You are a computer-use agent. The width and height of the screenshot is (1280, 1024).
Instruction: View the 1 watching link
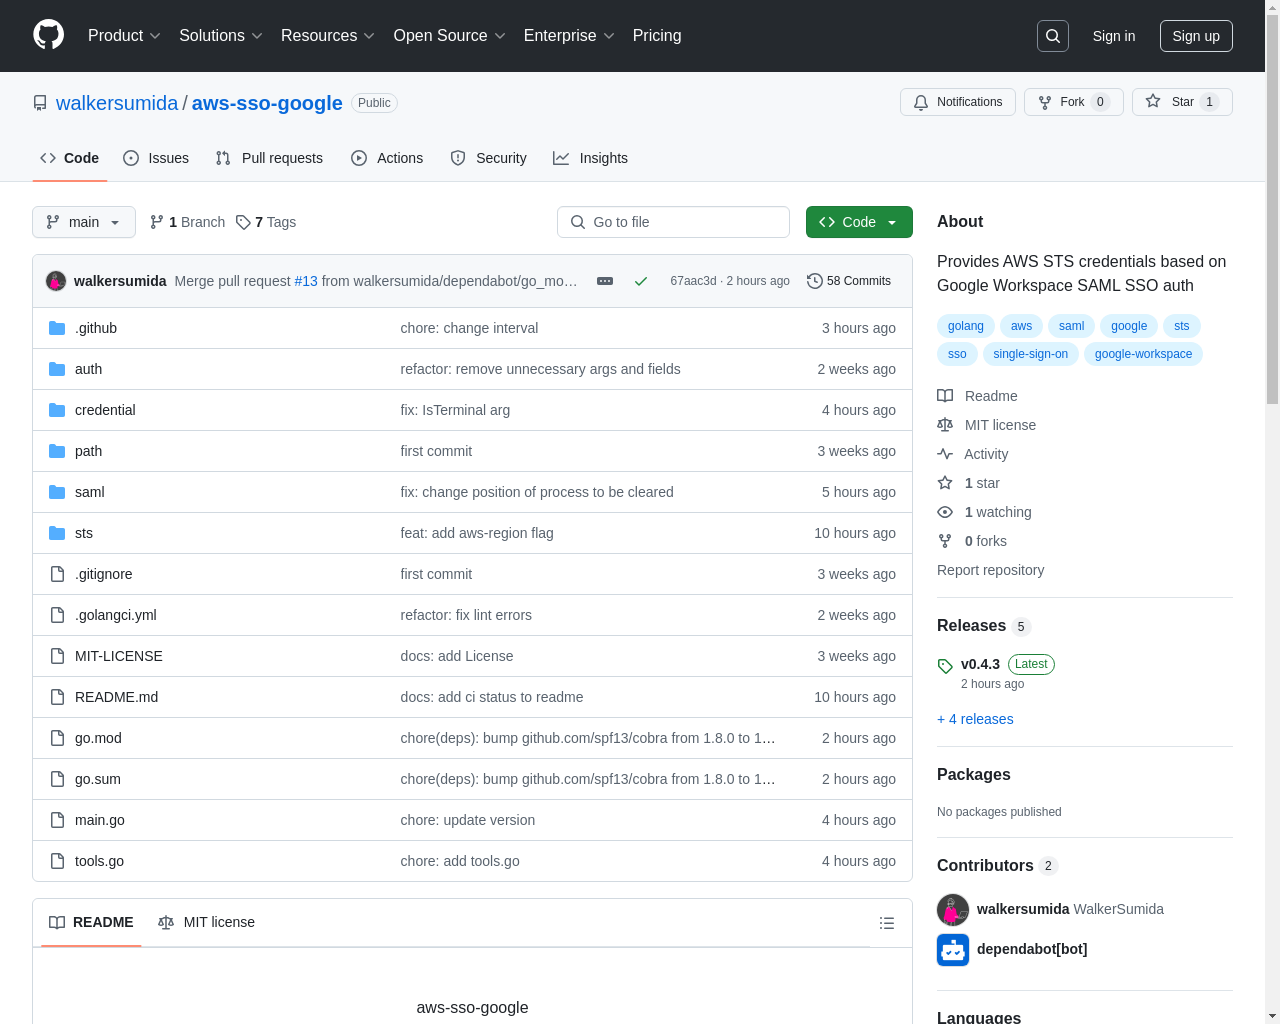click(x=984, y=512)
